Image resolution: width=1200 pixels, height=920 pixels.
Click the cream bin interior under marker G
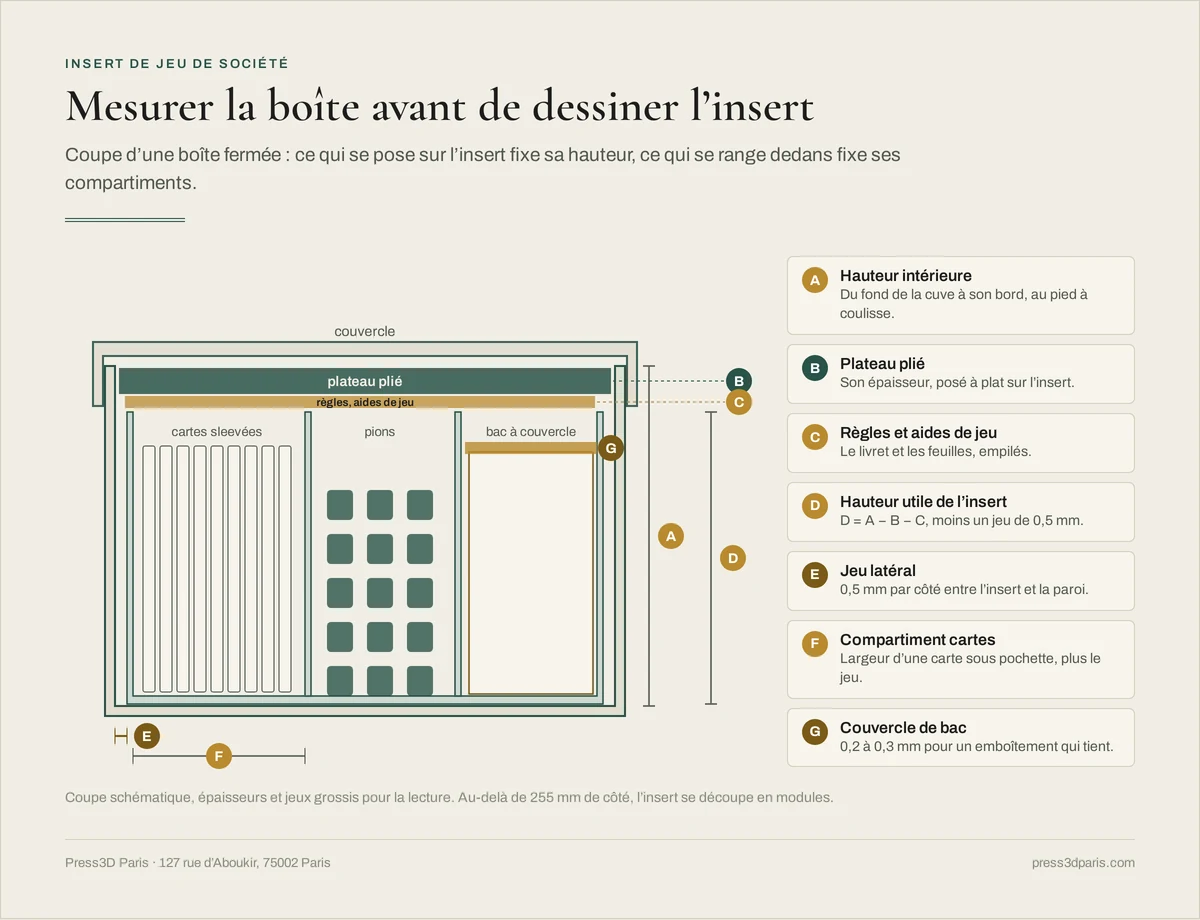531,574
